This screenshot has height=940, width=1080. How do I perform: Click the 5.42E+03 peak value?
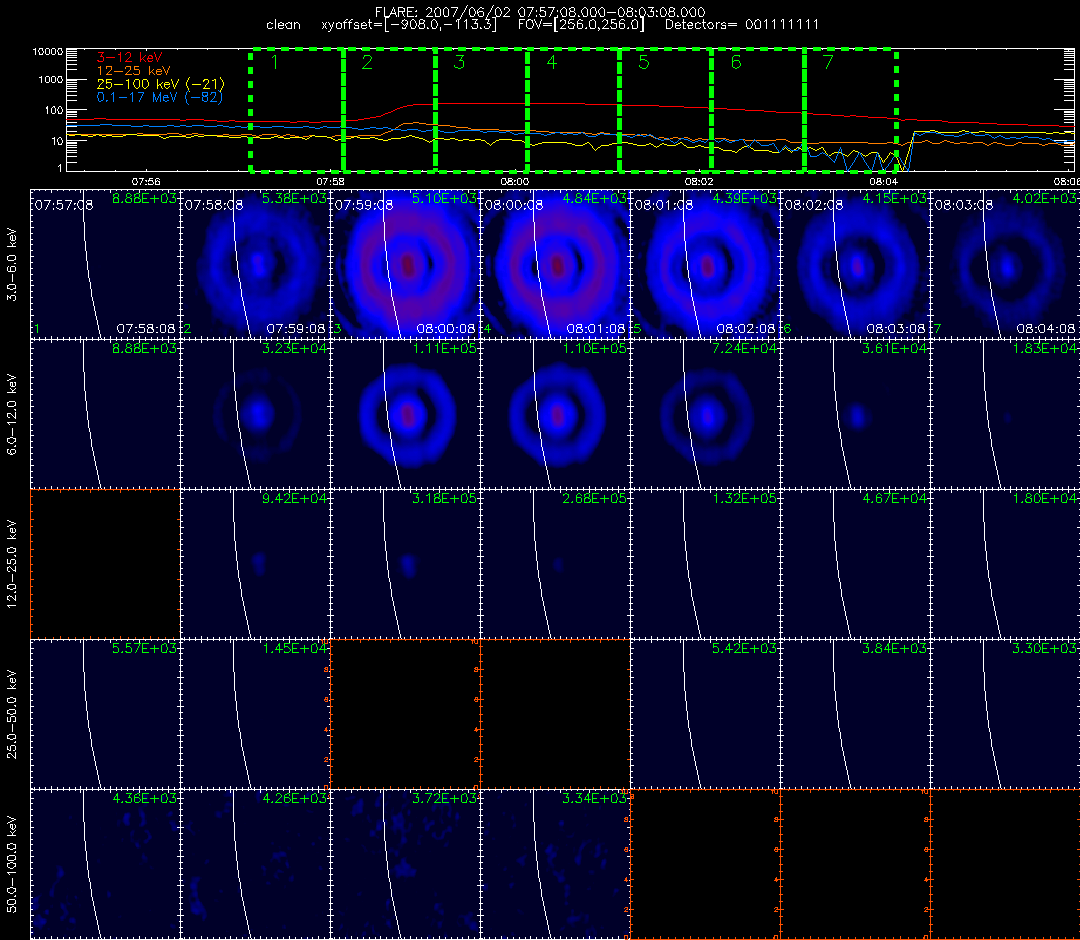tap(745, 648)
